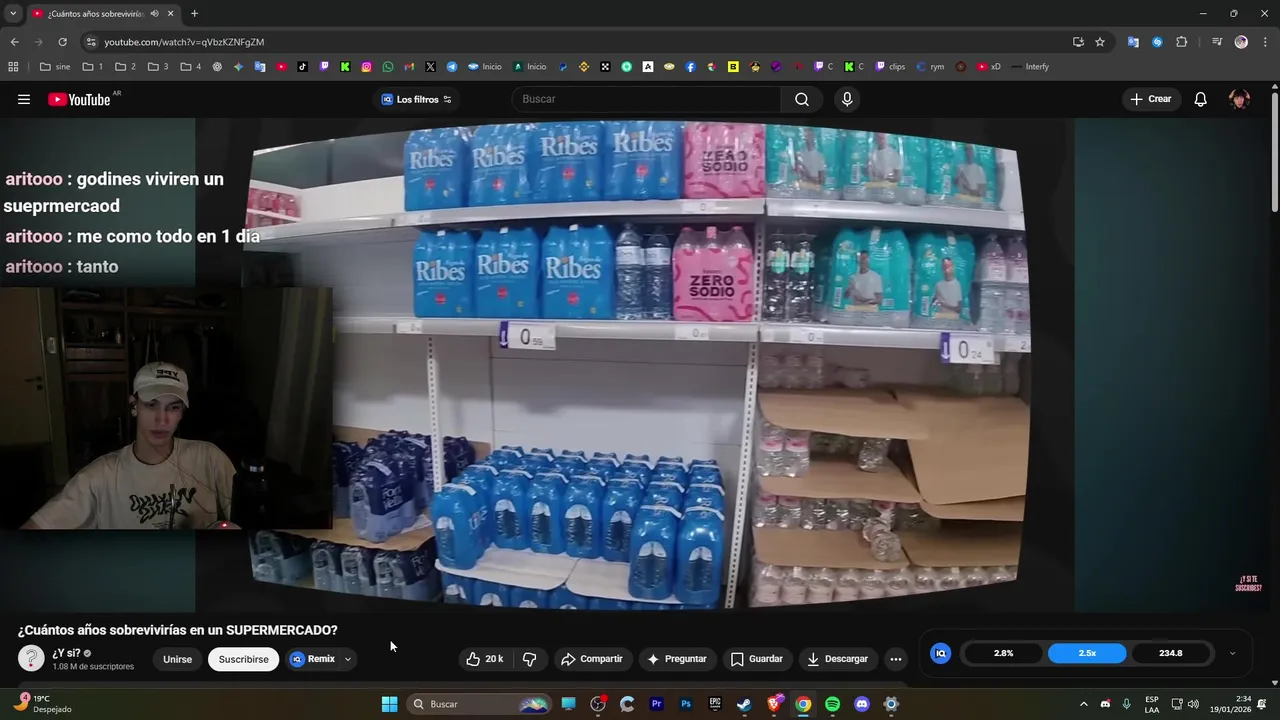This screenshot has width=1280, height=720.
Task: Open the Telegram bookmark icon
Action: coord(452,67)
